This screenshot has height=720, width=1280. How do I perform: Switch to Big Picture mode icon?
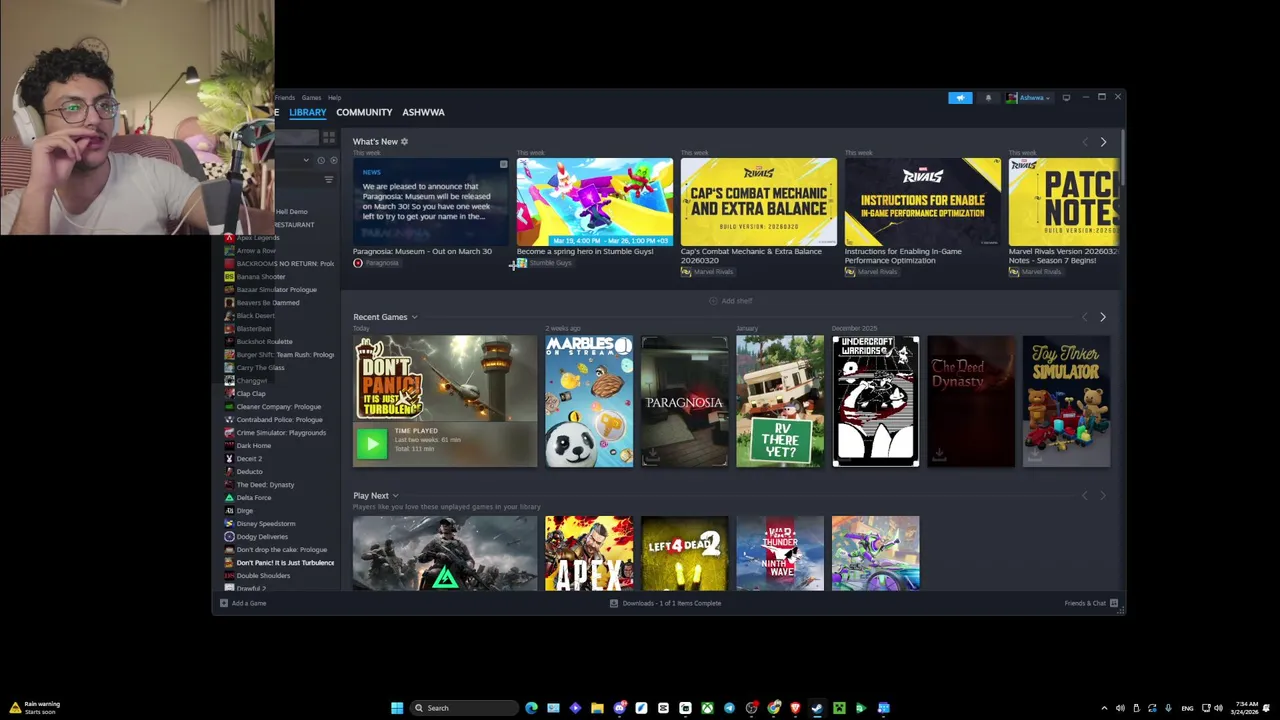1066,98
